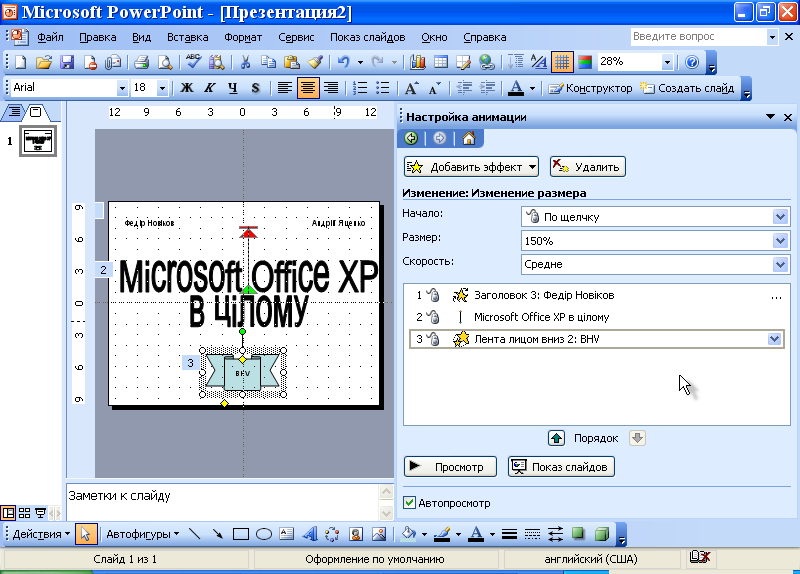800x574 pixels.
Task: Open the Размер dropdown showing 150%
Action: tap(780, 240)
